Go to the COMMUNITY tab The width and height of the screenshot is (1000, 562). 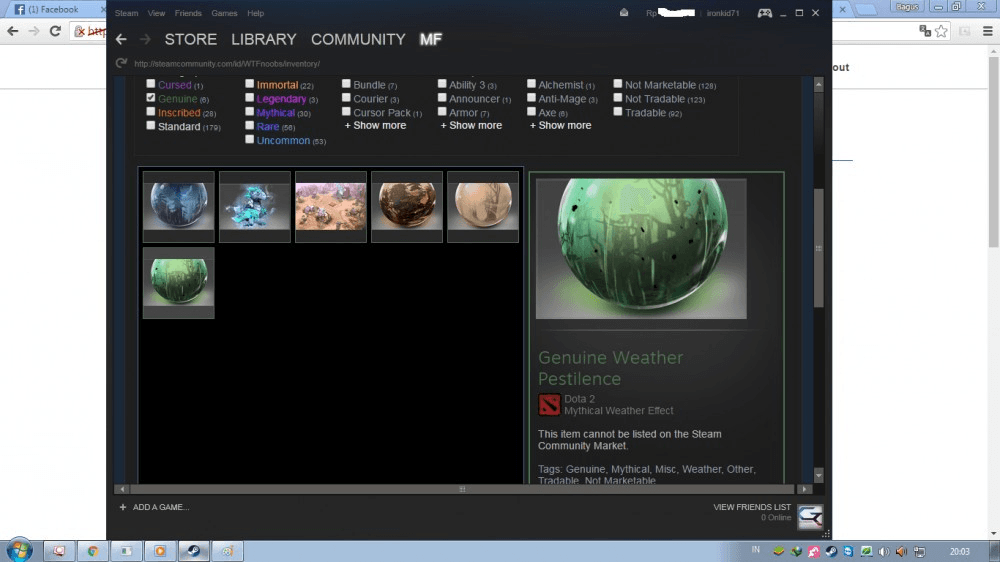point(358,40)
